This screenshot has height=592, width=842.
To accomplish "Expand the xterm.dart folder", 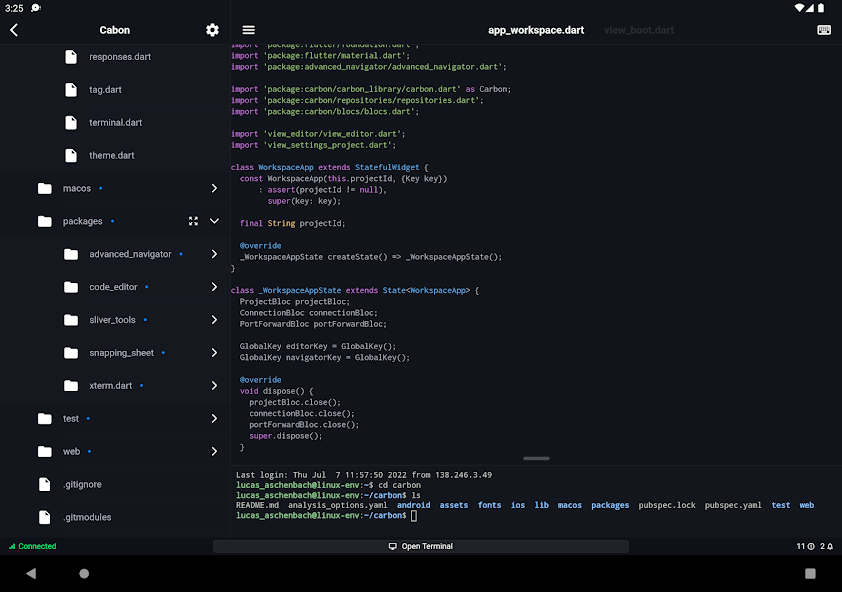I will [x=214, y=386].
